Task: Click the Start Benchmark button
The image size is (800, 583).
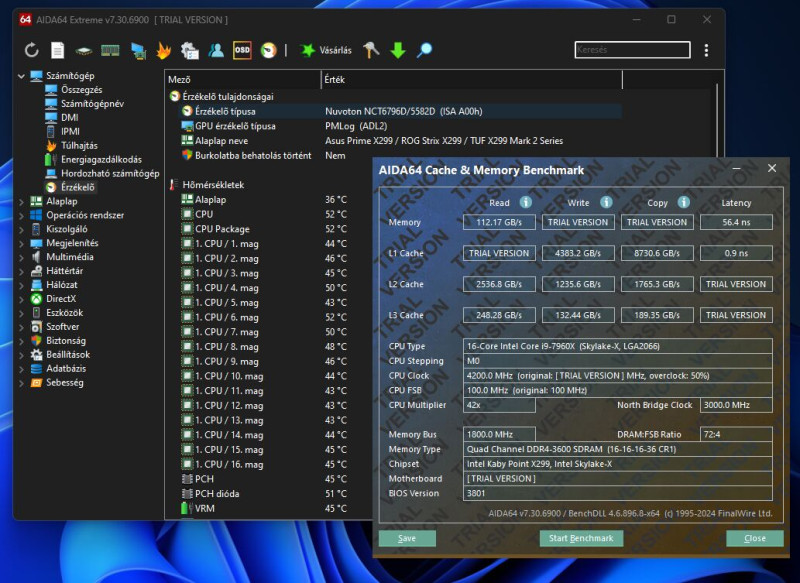Action: pos(581,538)
